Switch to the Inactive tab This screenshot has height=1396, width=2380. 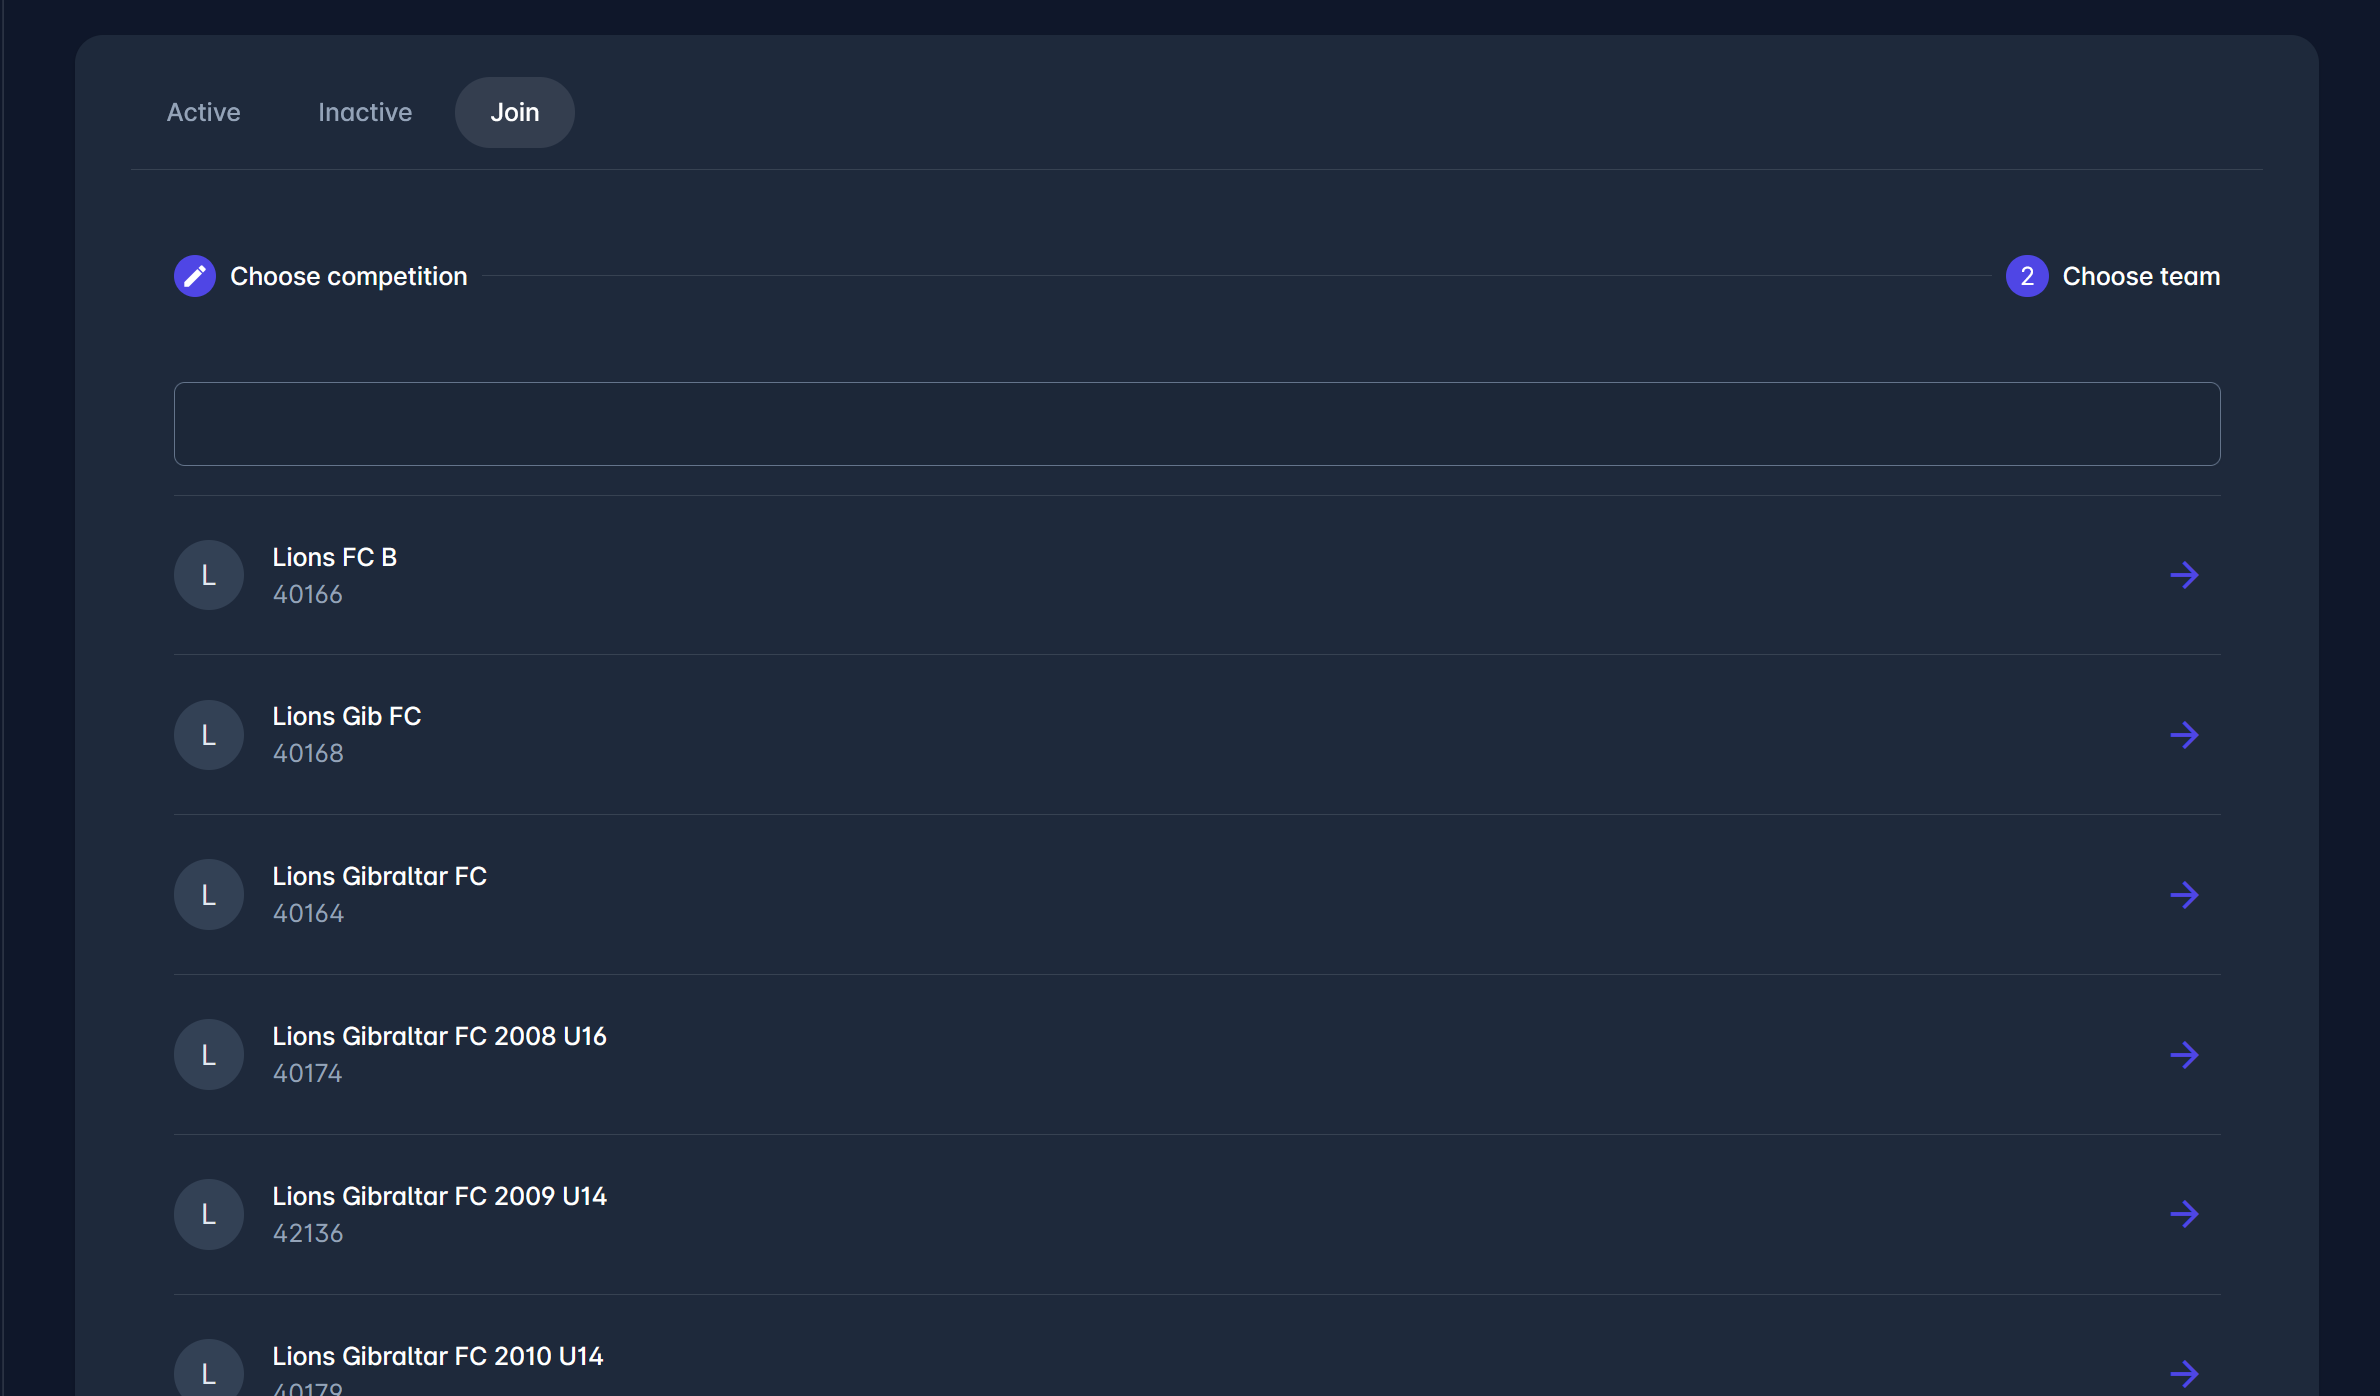pos(365,112)
